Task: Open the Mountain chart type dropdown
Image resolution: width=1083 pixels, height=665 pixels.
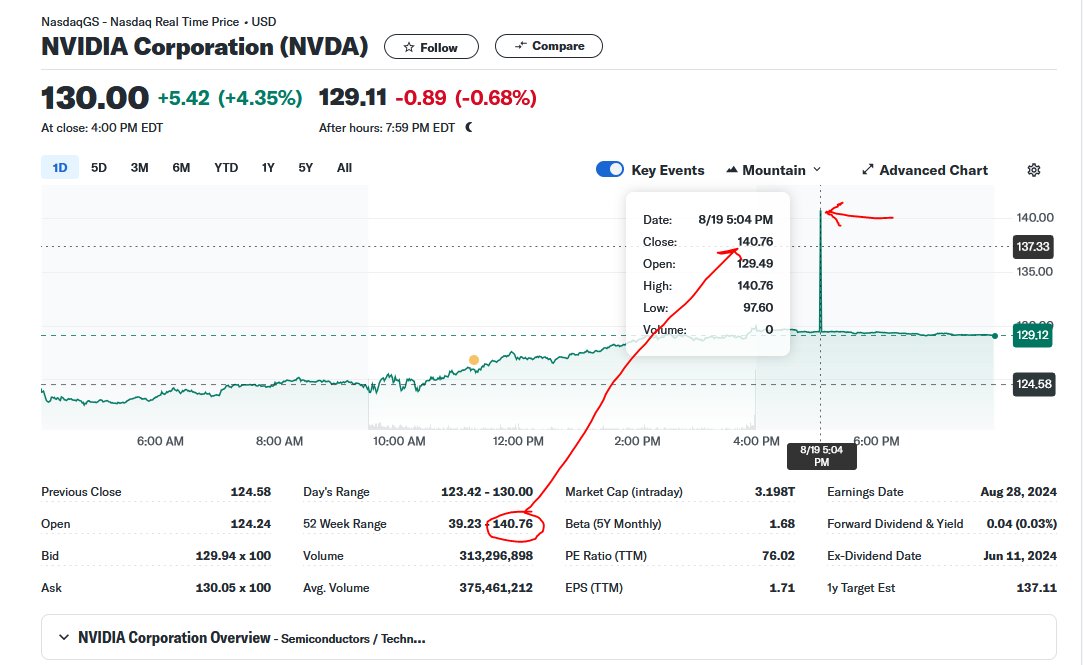Action: (774, 170)
